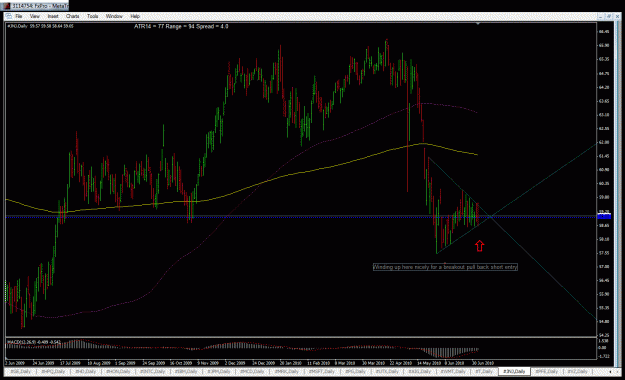Screen dimensions: 625x380
Task: Open the Tools menu
Action: tap(92, 16)
